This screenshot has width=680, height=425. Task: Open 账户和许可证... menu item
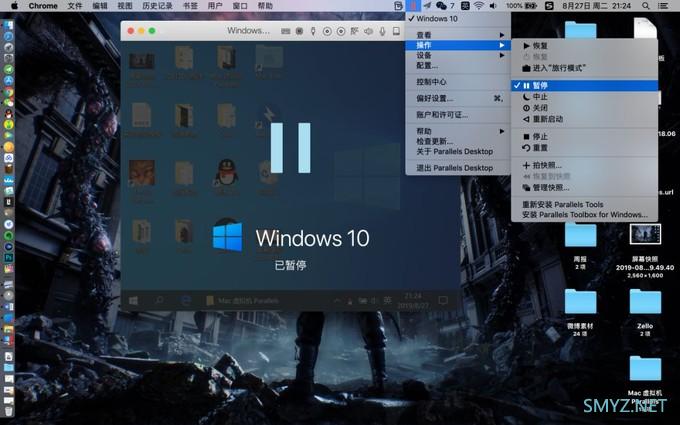pyautogui.click(x=458, y=115)
